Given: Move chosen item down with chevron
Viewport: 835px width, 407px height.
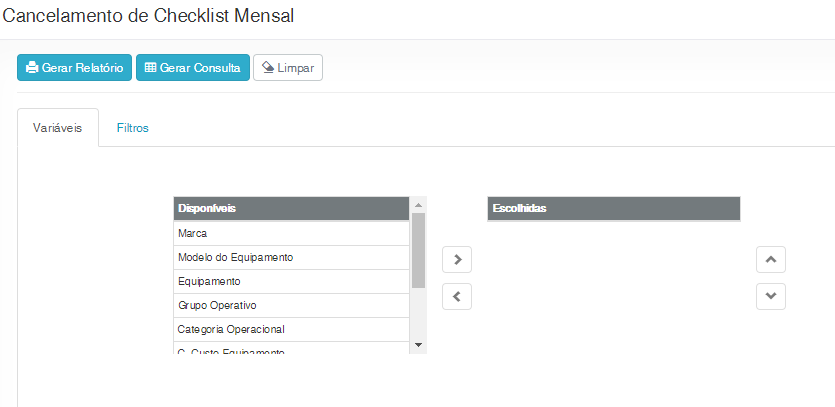Looking at the screenshot, I should pos(770,296).
